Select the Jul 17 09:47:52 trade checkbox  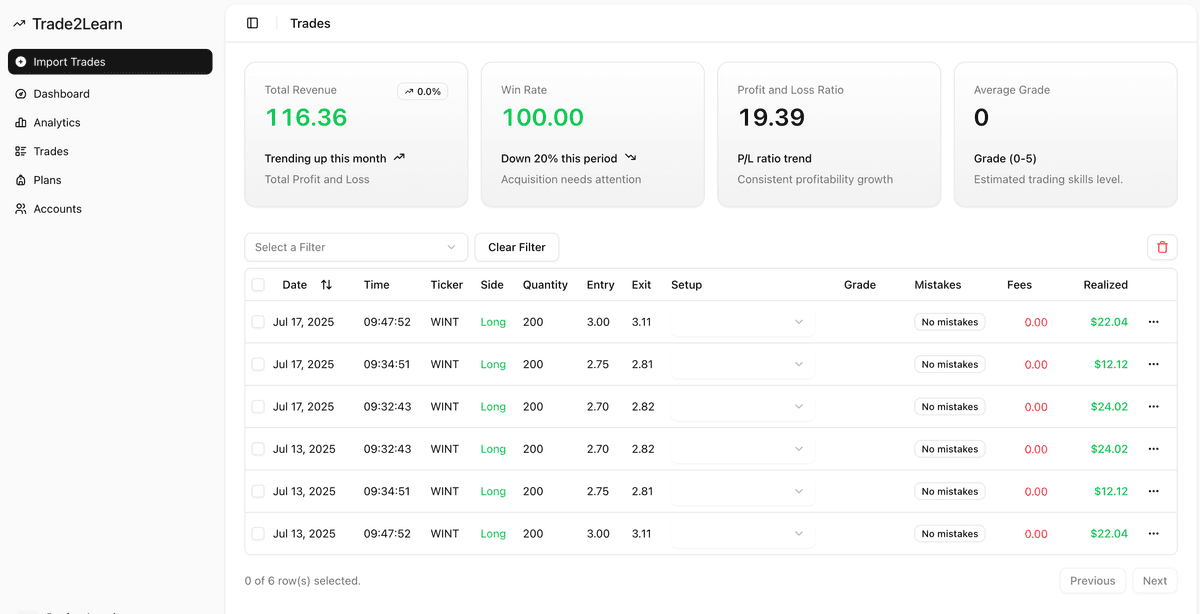pyautogui.click(x=258, y=322)
